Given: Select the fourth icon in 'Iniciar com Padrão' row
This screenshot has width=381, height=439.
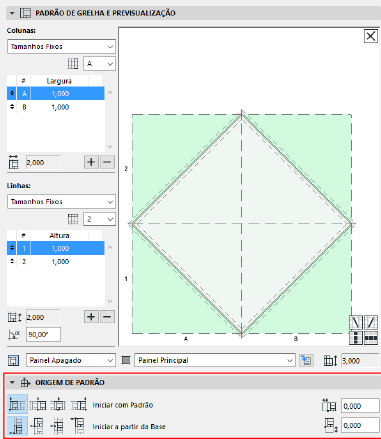Looking at the screenshot, I should (78, 405).
